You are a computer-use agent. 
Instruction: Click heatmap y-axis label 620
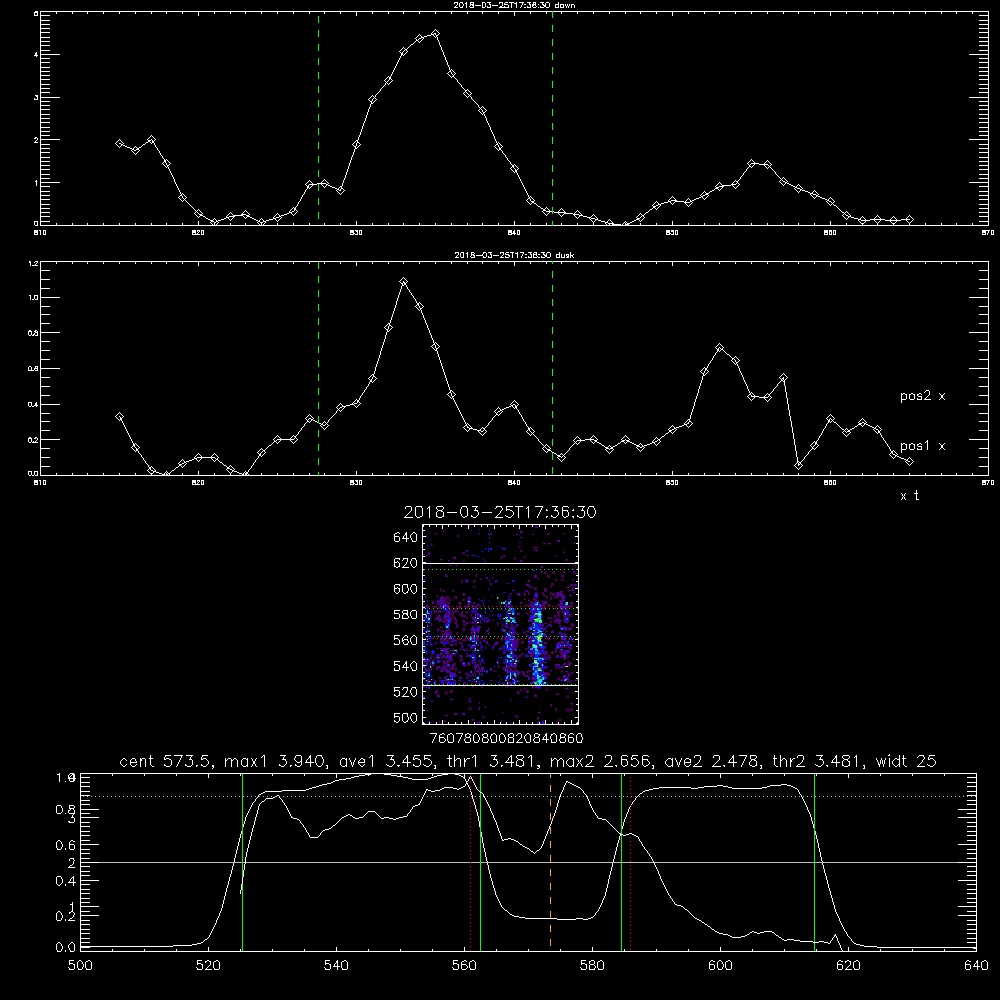pos(406,563)
